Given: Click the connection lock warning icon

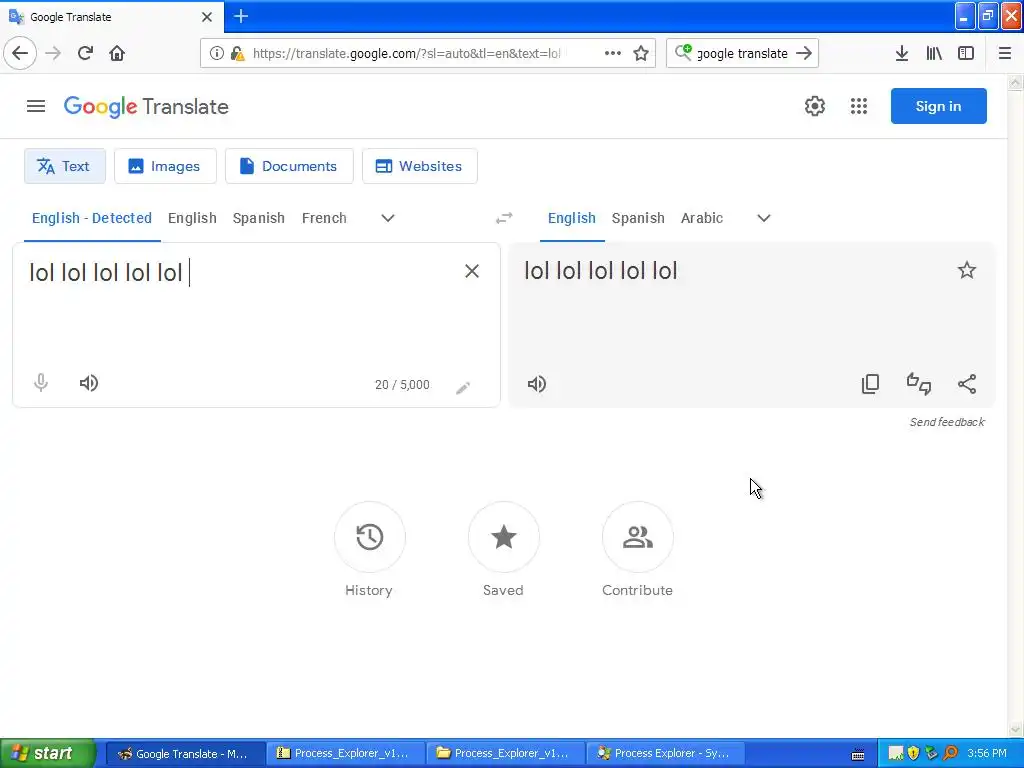Looking at the screenshot, I should coord(238,53).
